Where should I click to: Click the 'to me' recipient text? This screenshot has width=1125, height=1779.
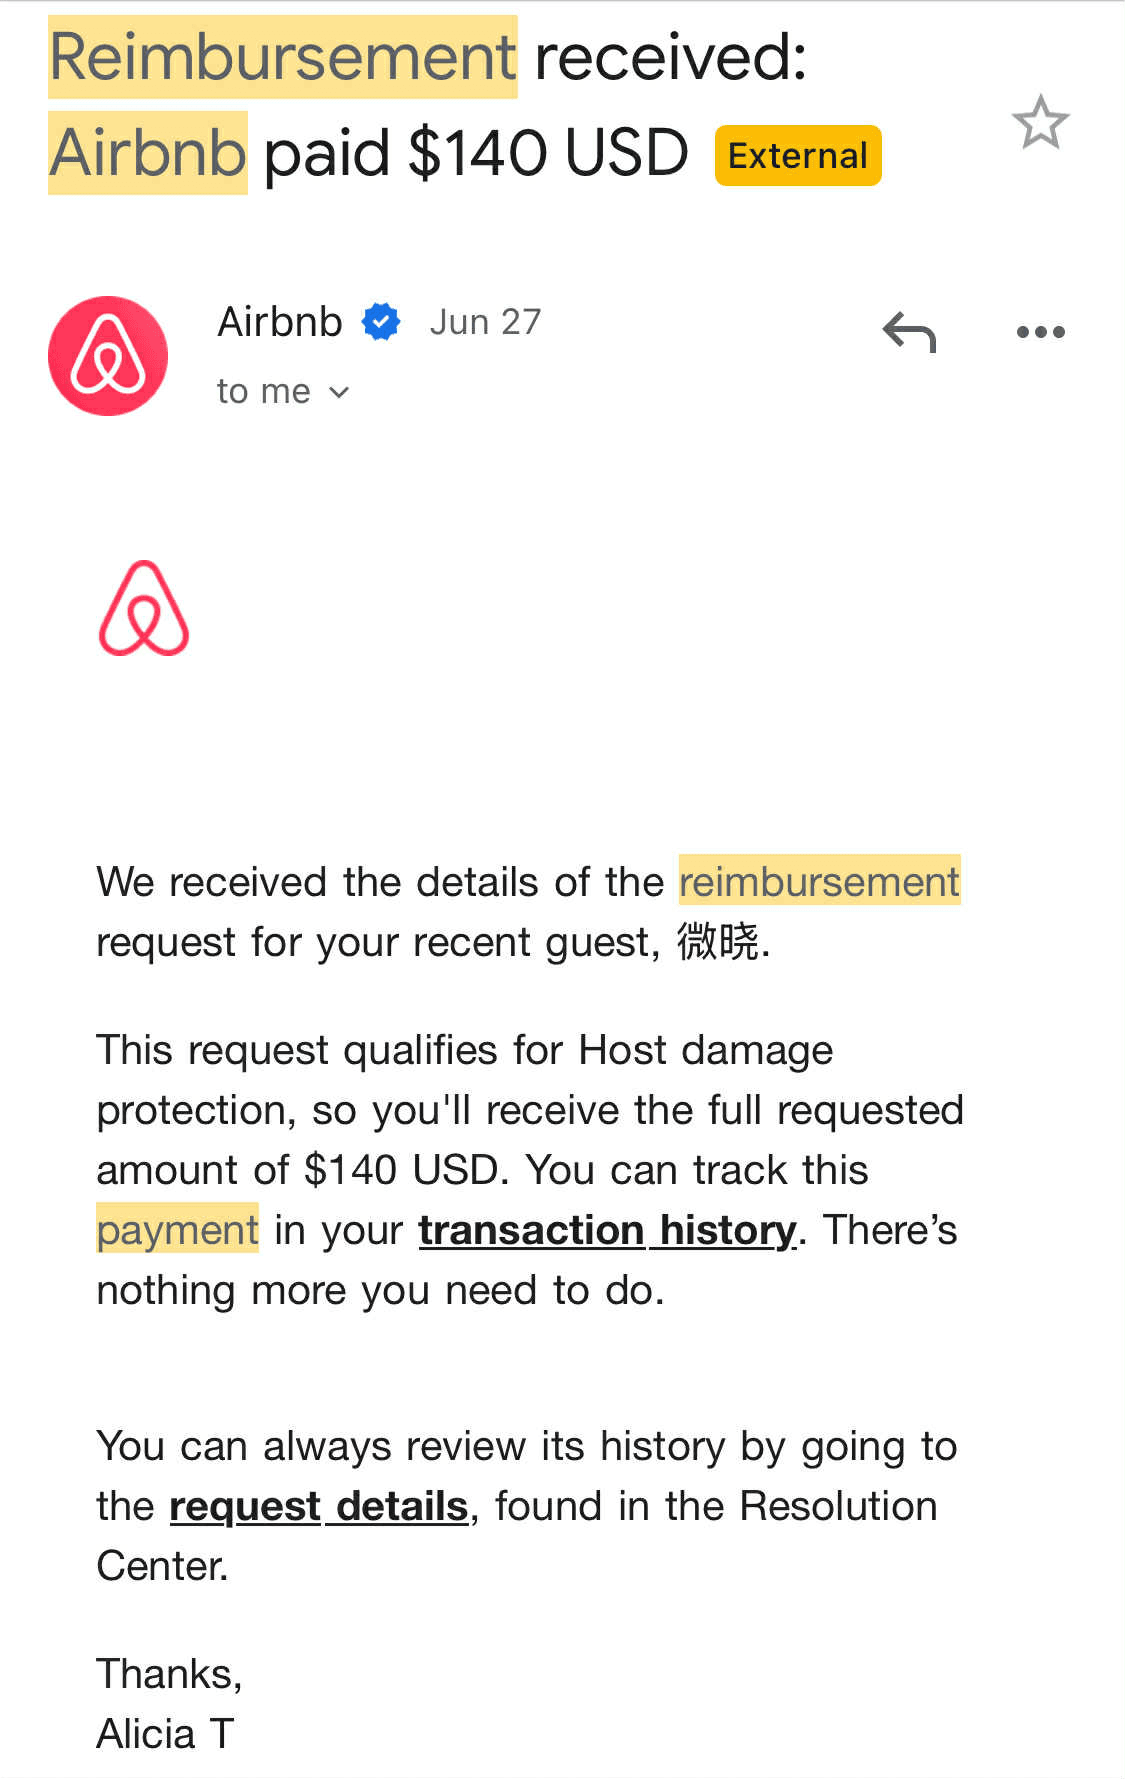[264, 391]
